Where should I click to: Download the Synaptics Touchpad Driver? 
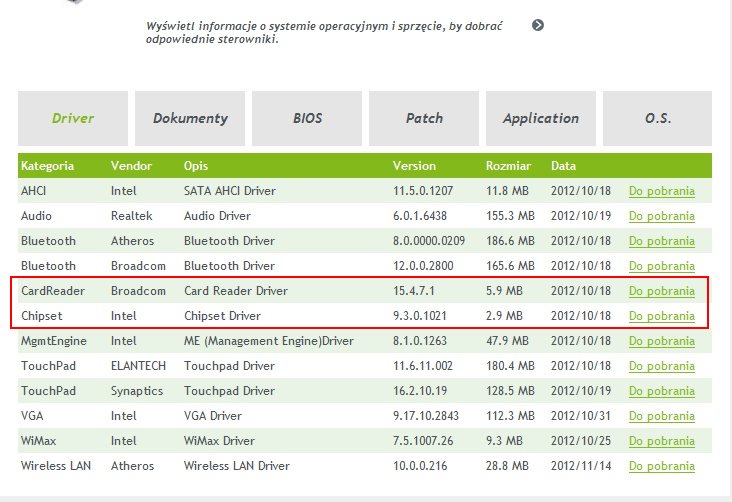coord(662,391)
